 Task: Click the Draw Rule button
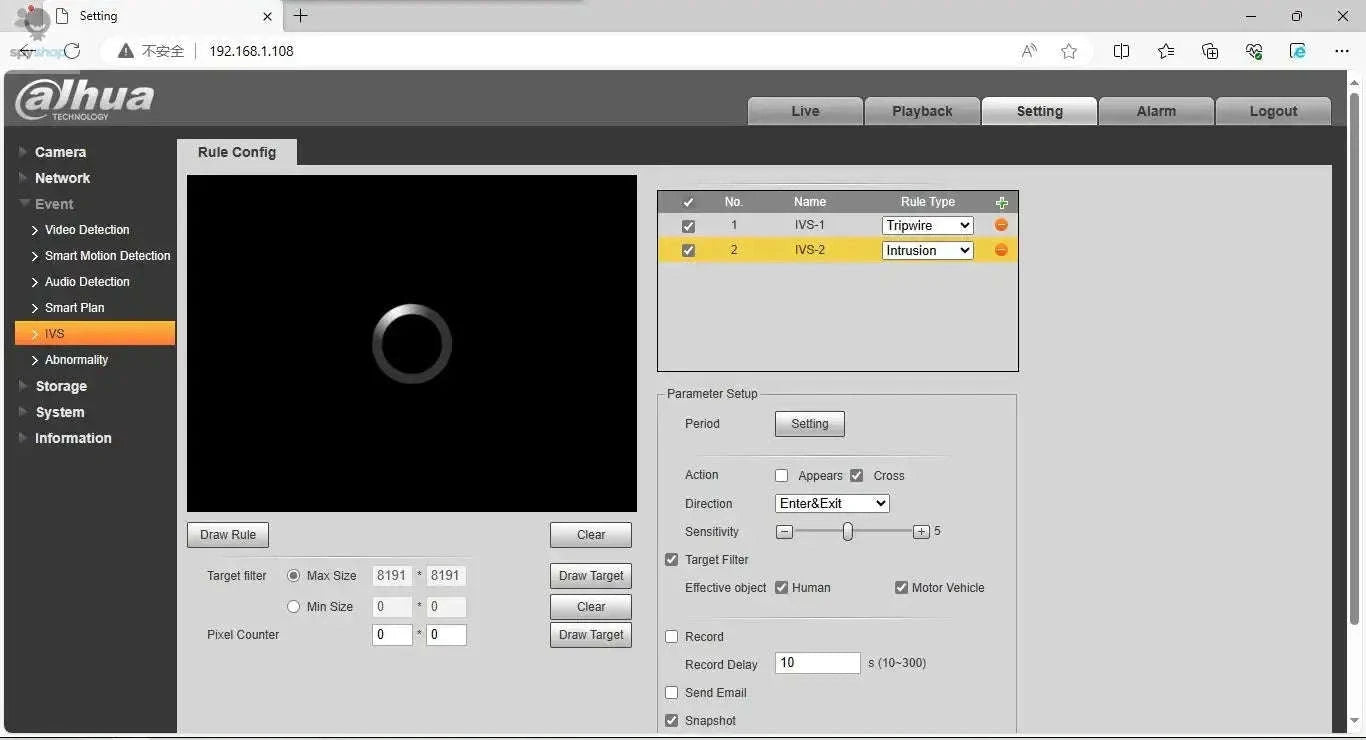coord(228,535)
